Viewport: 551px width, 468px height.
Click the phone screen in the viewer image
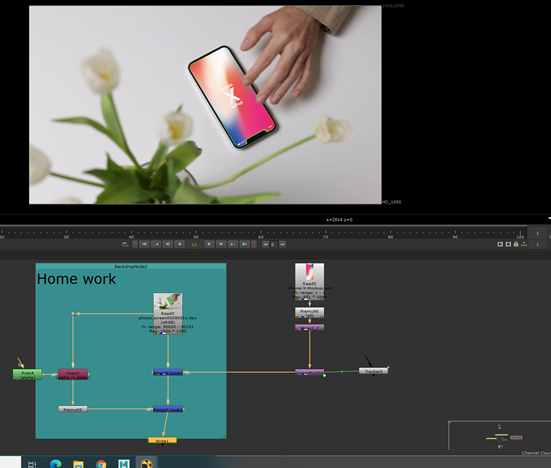pos(232,97)
